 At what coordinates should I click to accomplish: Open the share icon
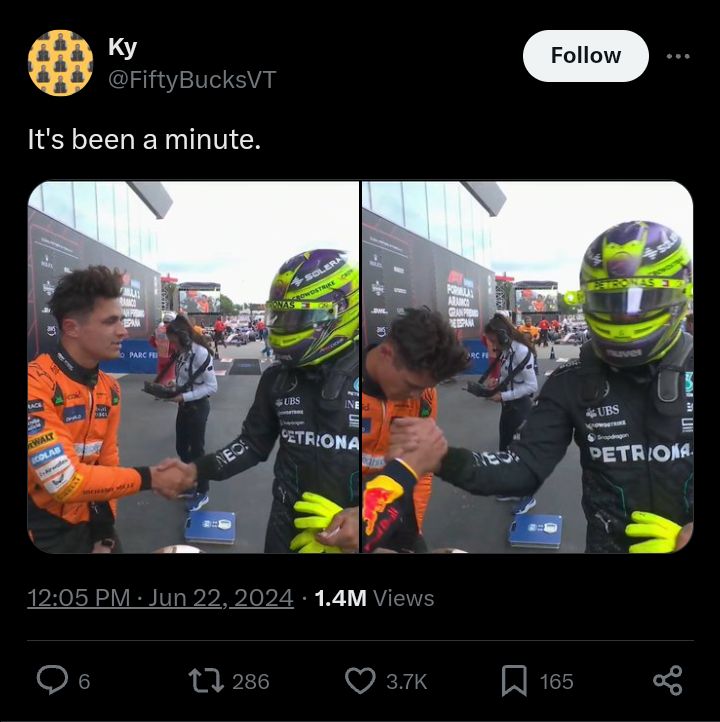pos(668,680)
